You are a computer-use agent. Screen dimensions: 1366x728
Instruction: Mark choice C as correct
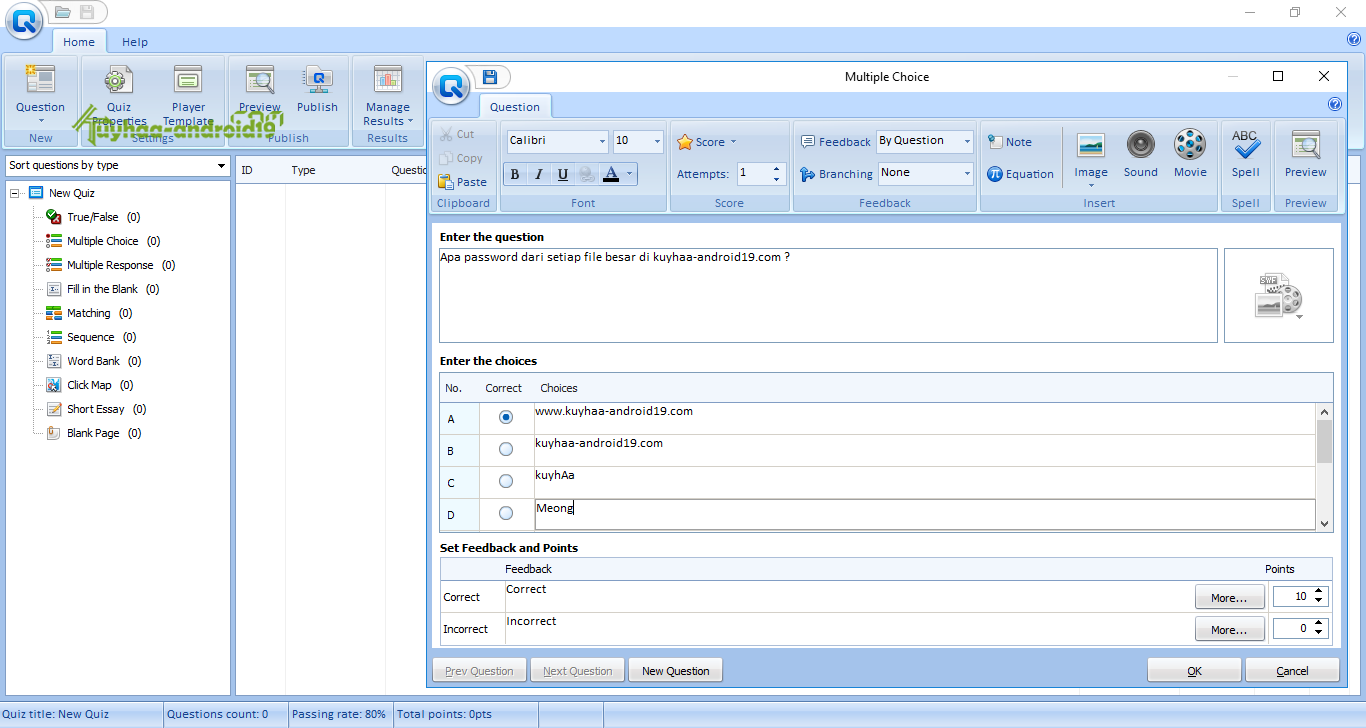(x=506, y=481)
